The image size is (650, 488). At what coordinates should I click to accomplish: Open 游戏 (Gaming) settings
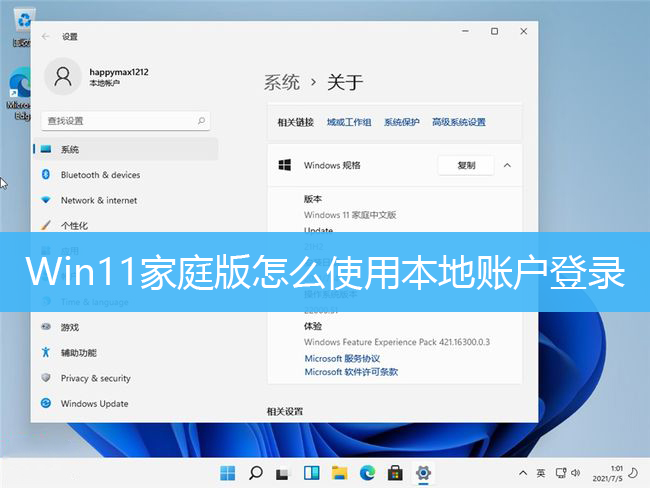(69, 327)
